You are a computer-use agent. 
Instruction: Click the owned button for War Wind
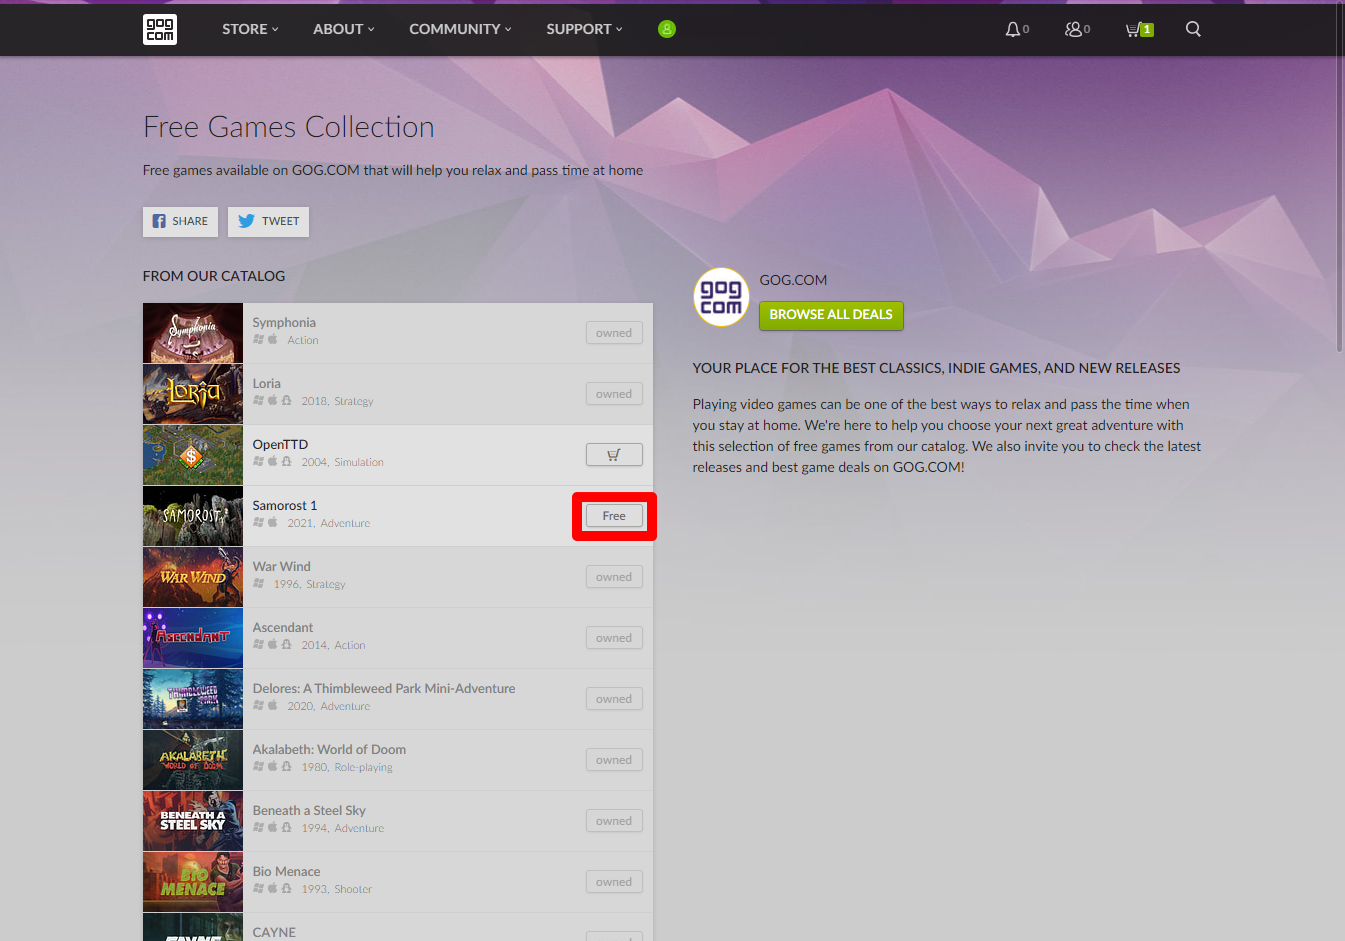(x=614, y=577)
